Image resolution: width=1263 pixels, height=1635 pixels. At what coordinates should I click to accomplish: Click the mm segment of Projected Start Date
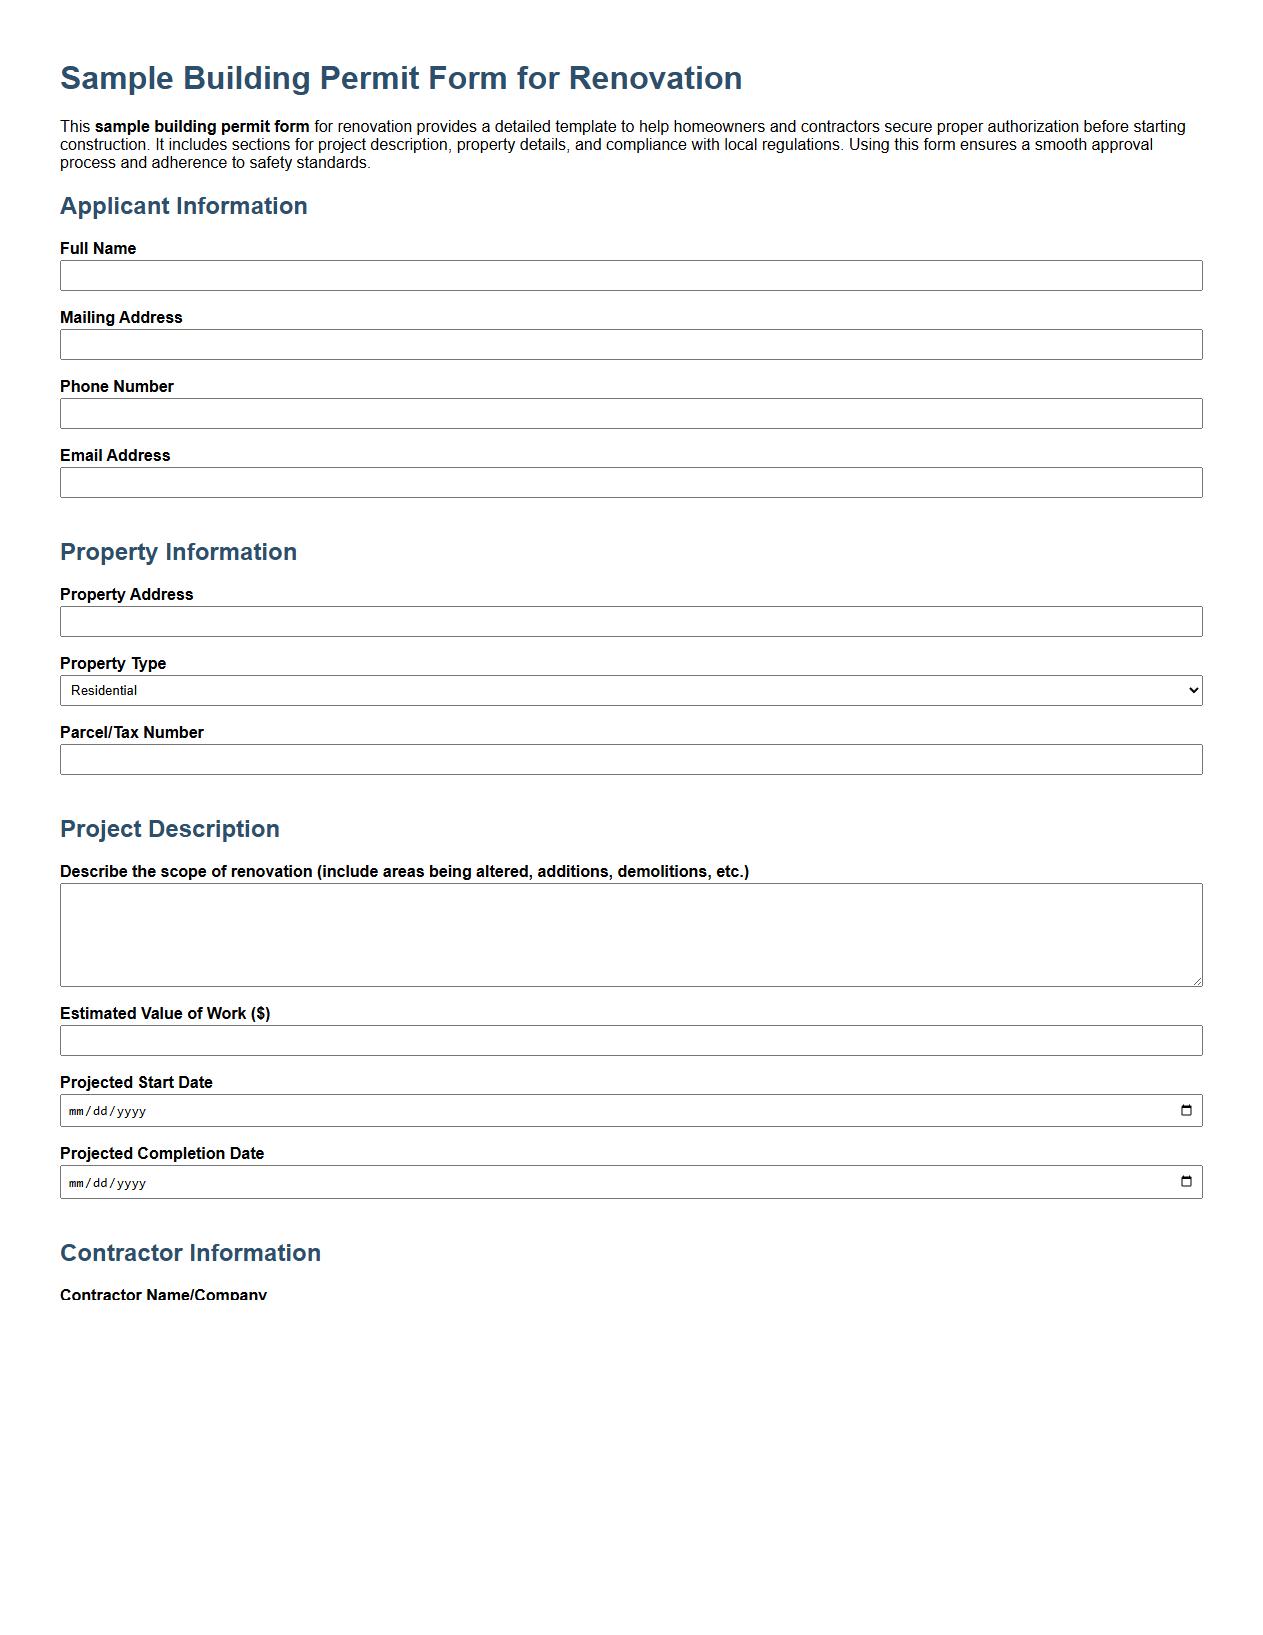pos(75,1109)
